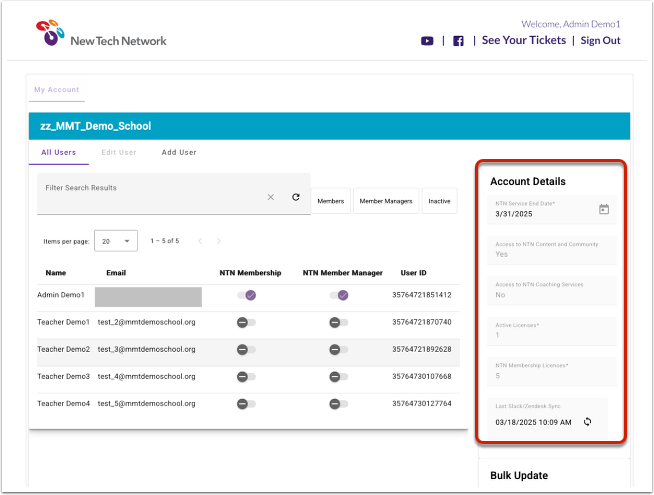Enable NTN Membership for Teacher Demo1
Screen dimensions: 654x495
click(245, 322)
